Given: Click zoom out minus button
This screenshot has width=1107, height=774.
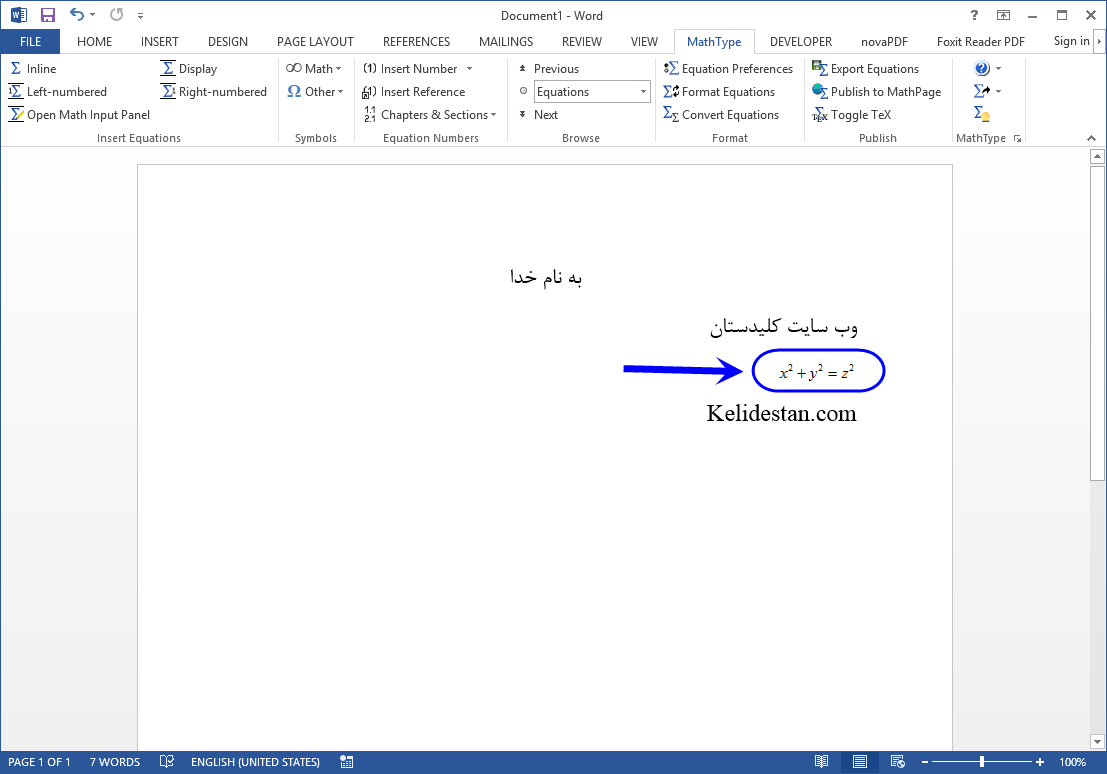Looking at the screenshot, I should pos(925,762).
